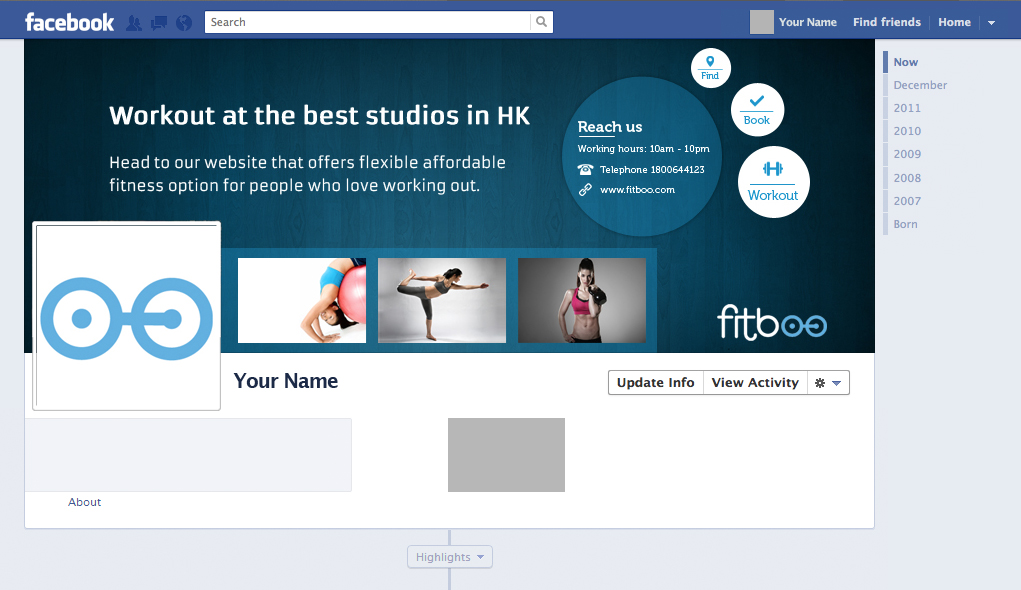Click the search magnifier button
This screenshot has width=1021, height=590.
pyautogui.click(x=542, y=21)
